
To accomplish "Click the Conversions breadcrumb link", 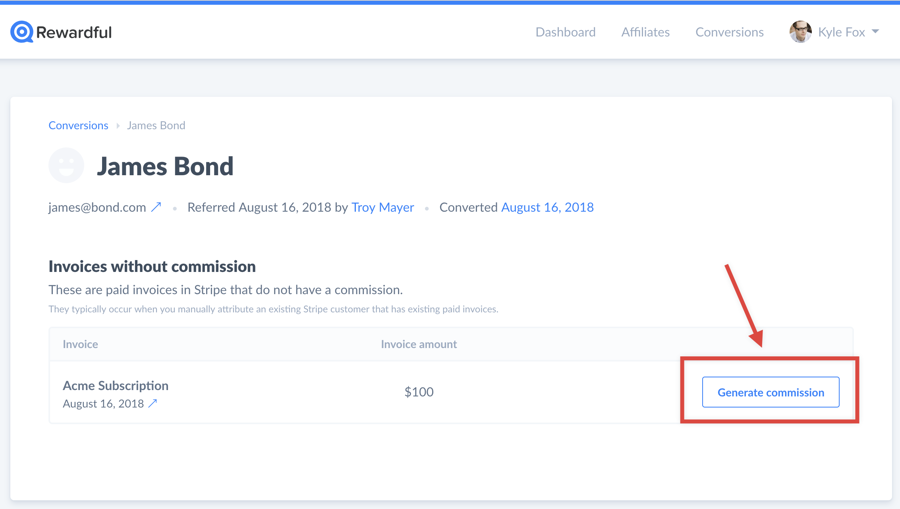I will pos(78,125).
